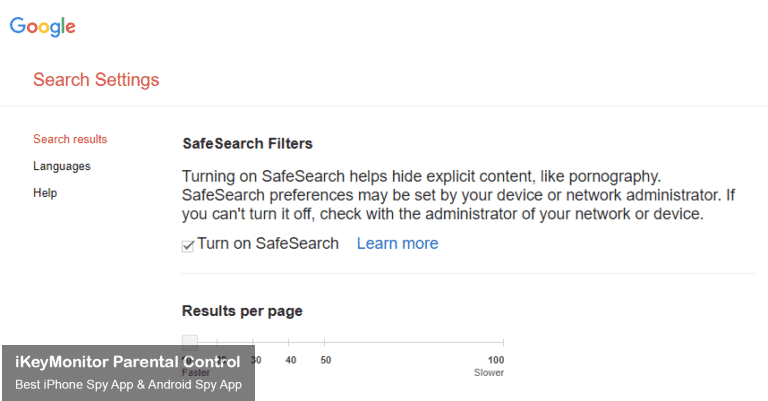
Task: Open the Learn more link
Action: tap(397, 243)
